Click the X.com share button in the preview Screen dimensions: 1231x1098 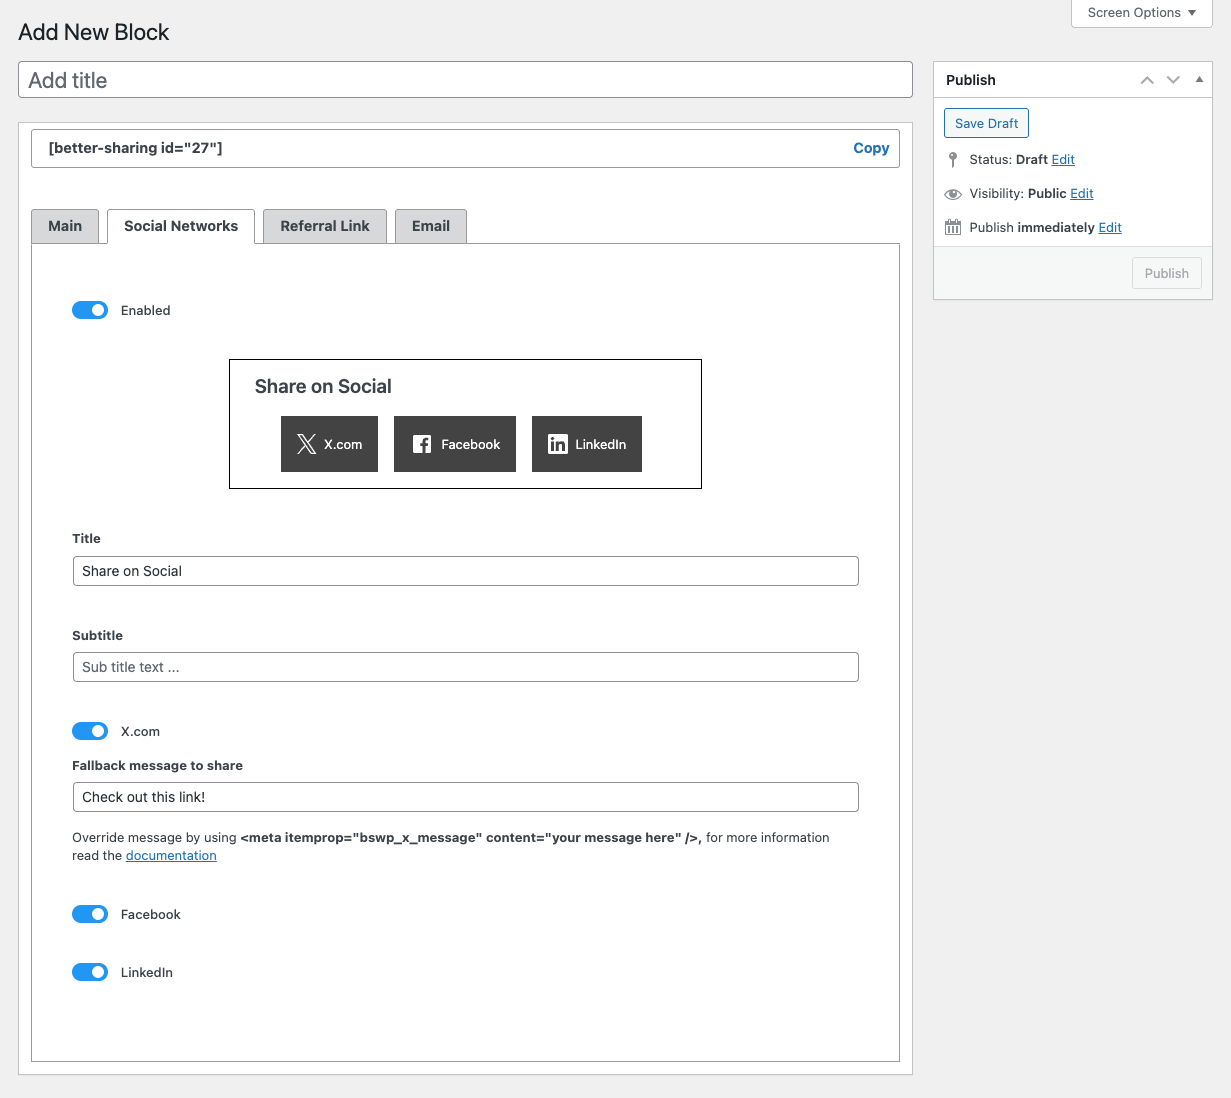click(329, 444)
